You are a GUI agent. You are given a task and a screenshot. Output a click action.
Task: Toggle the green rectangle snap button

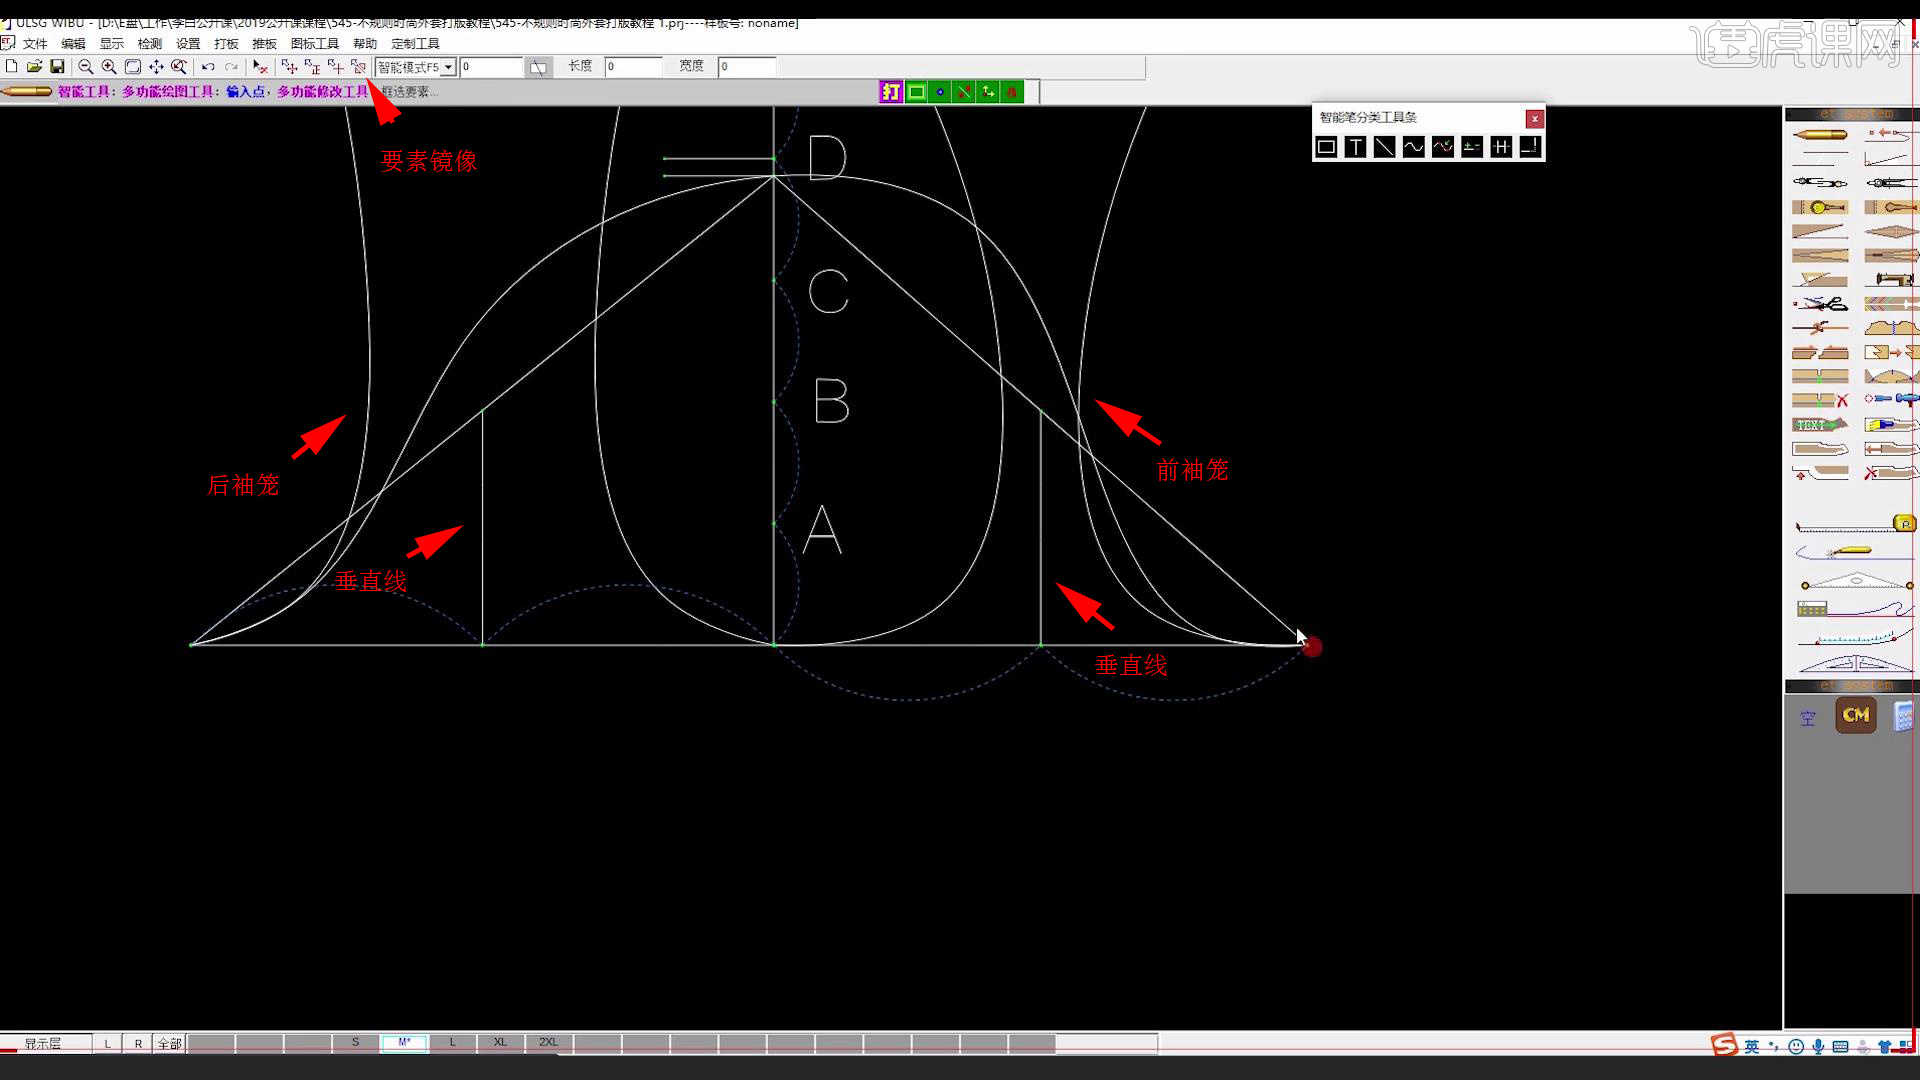[916, 92]
